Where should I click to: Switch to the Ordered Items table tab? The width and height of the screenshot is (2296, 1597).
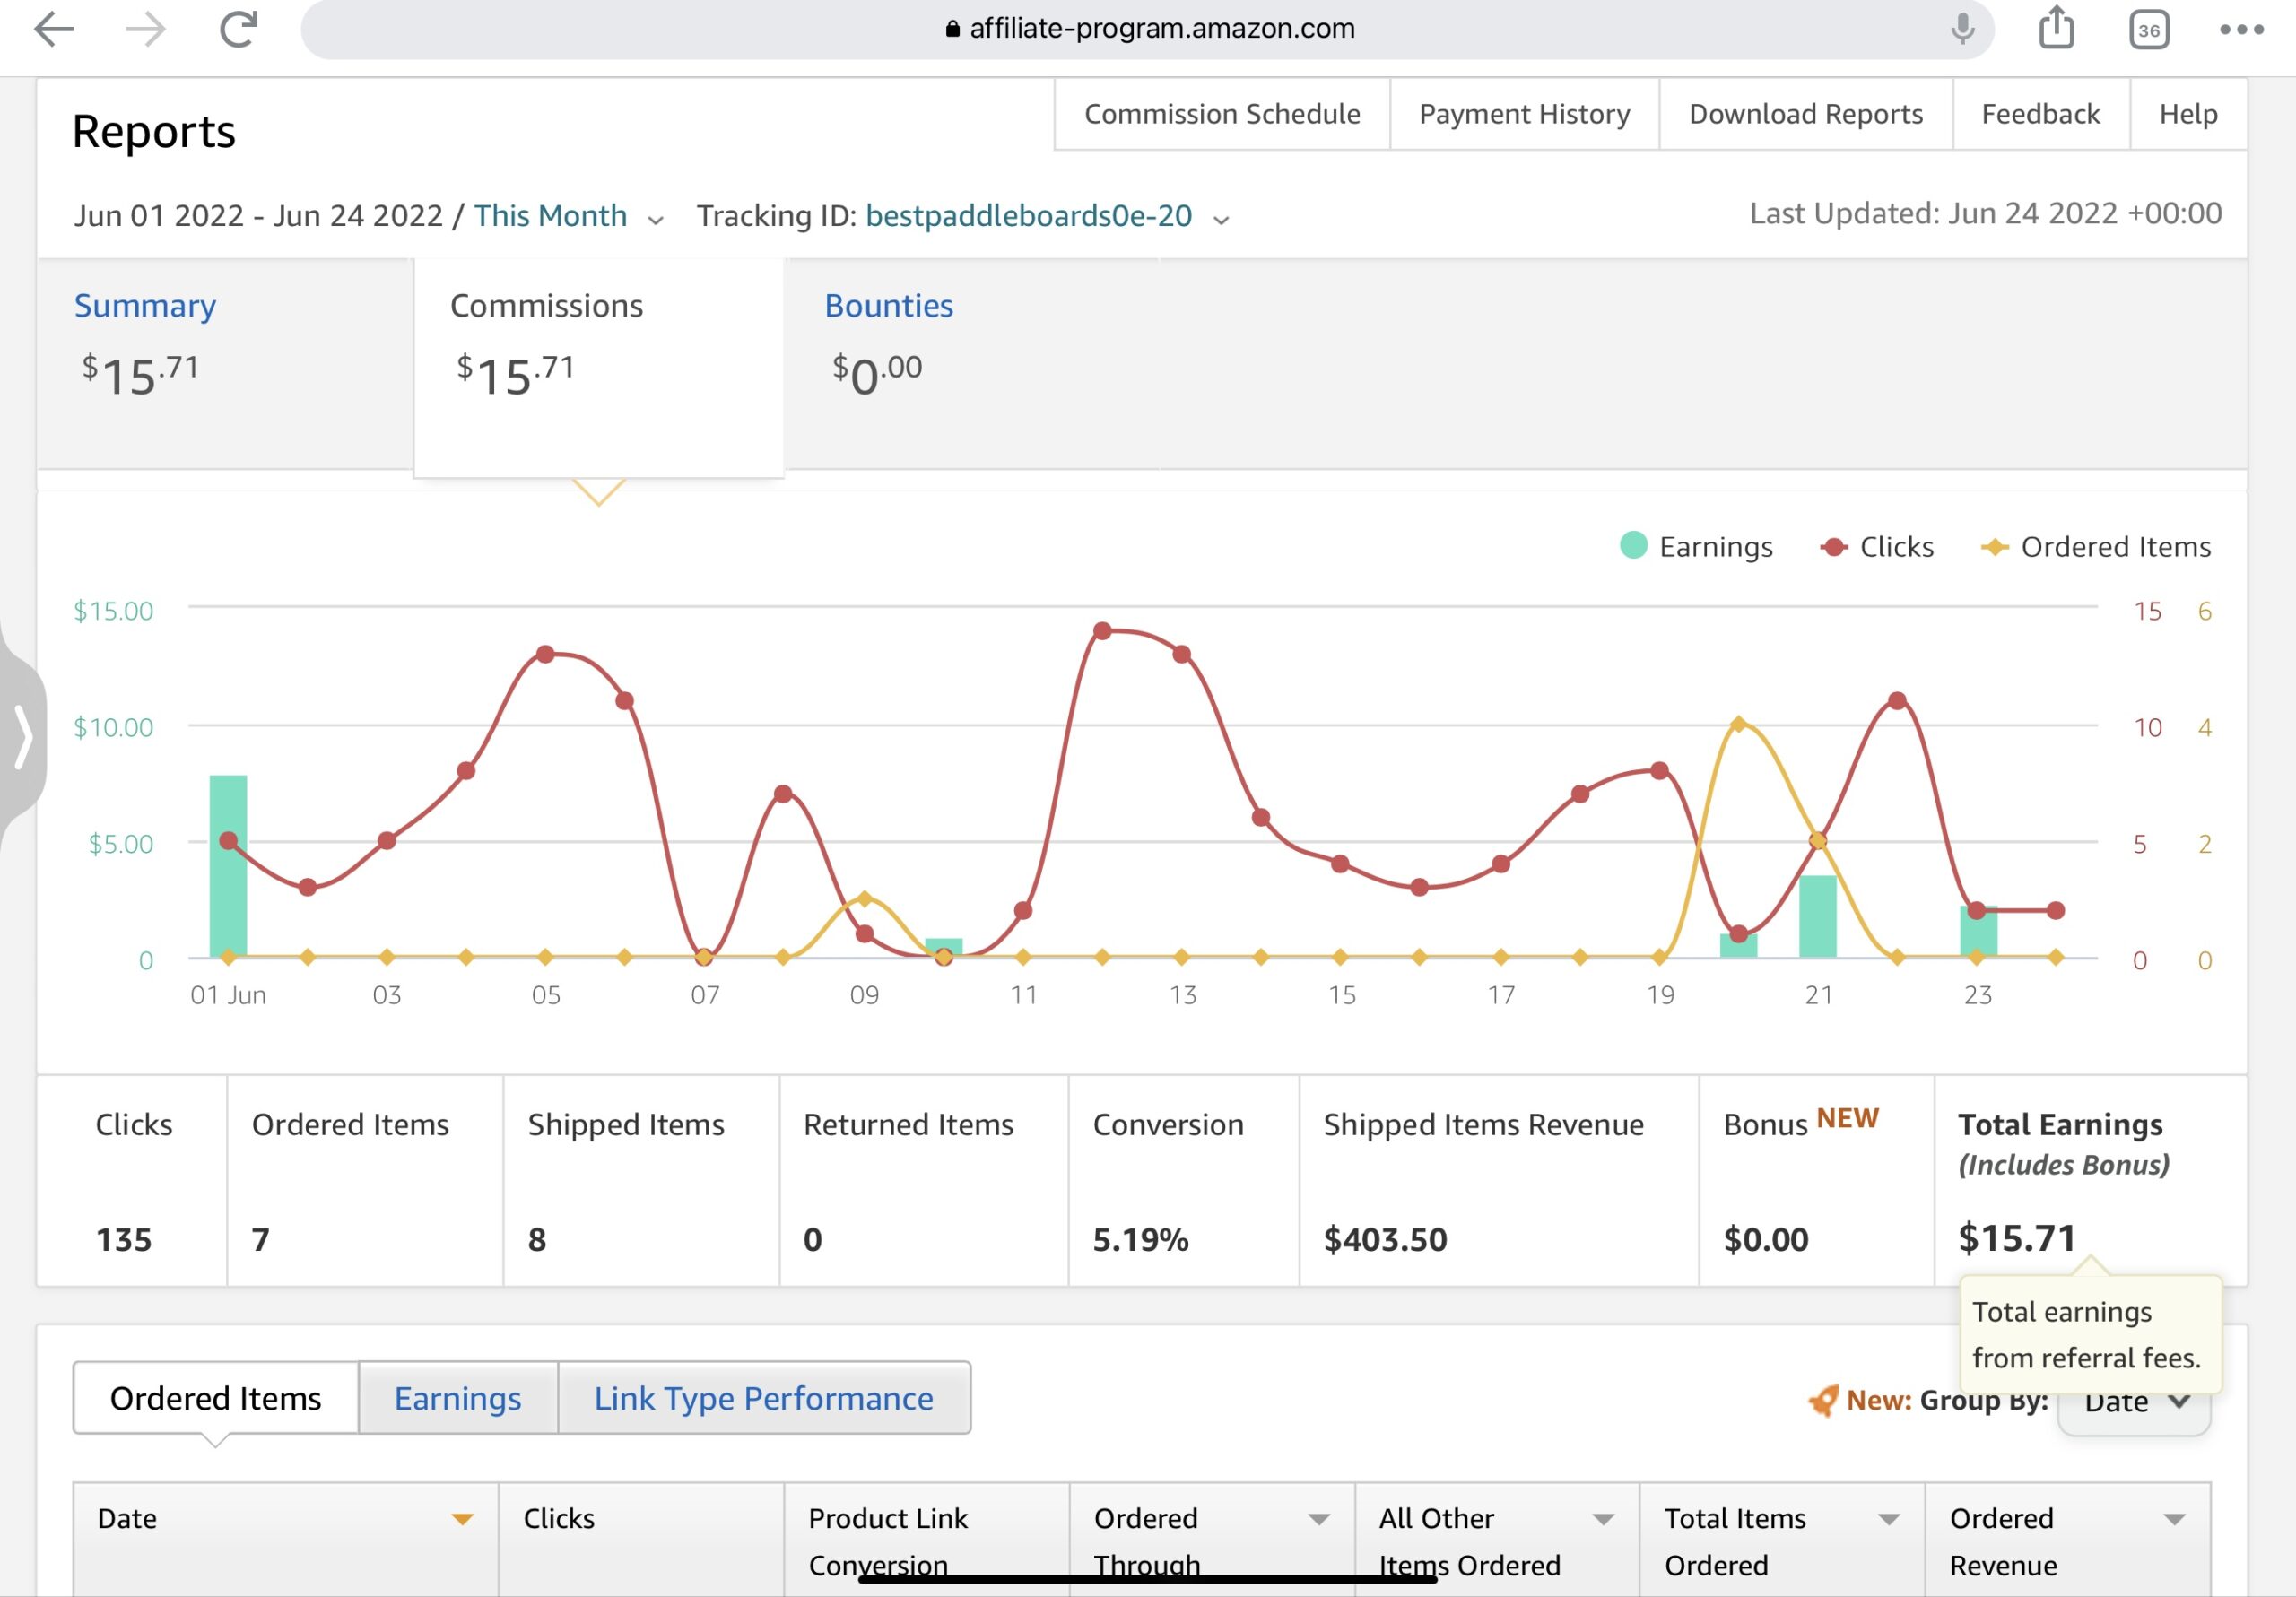coord(215,1397)
